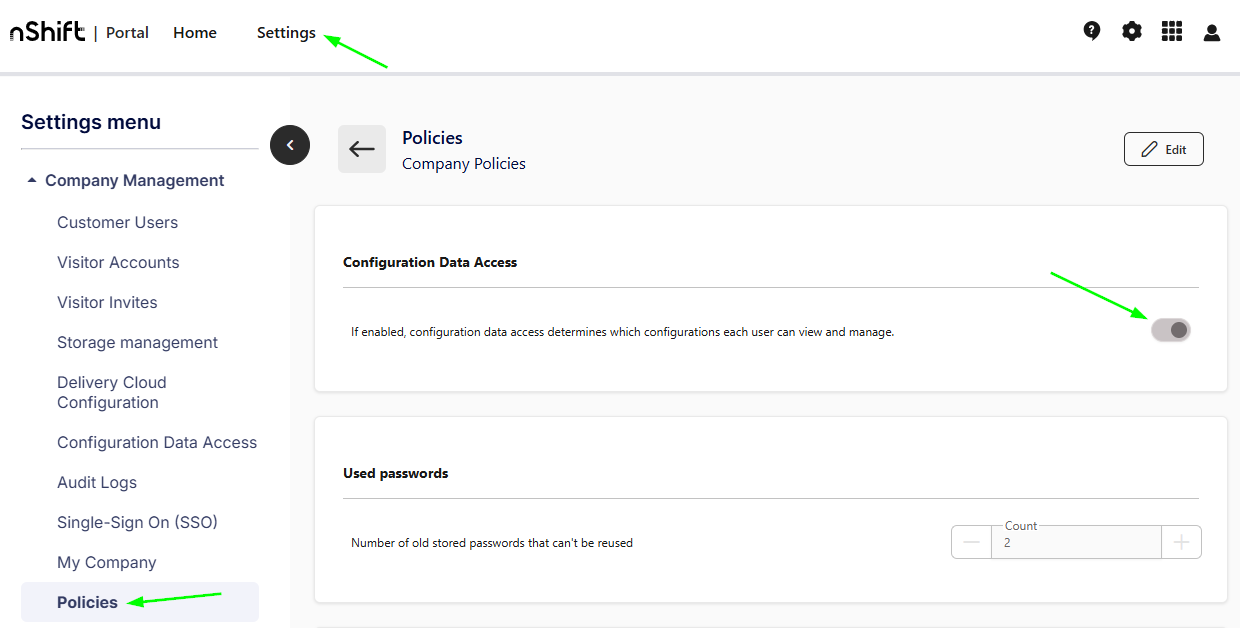Screen dimensions: 1240x628
Task: Open the help icon in the top bar
Action: pos(1091,31)
